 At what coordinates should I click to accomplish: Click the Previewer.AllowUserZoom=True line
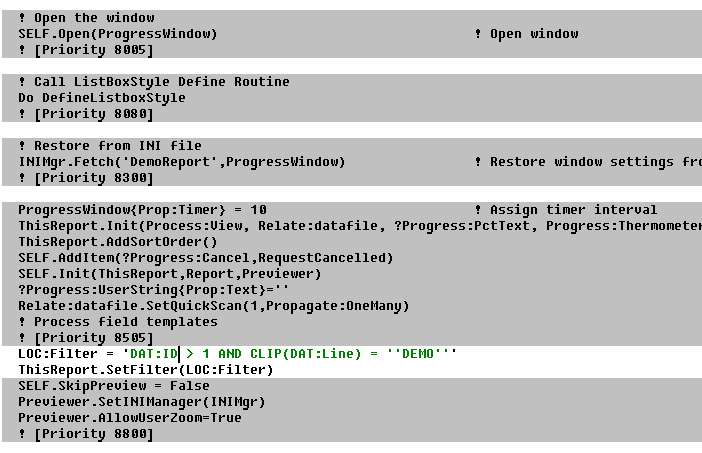click(x=130, y=418)
